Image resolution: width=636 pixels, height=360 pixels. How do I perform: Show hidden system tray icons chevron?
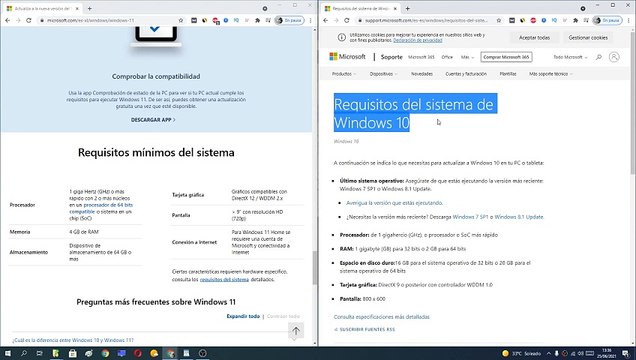(549, 354)
